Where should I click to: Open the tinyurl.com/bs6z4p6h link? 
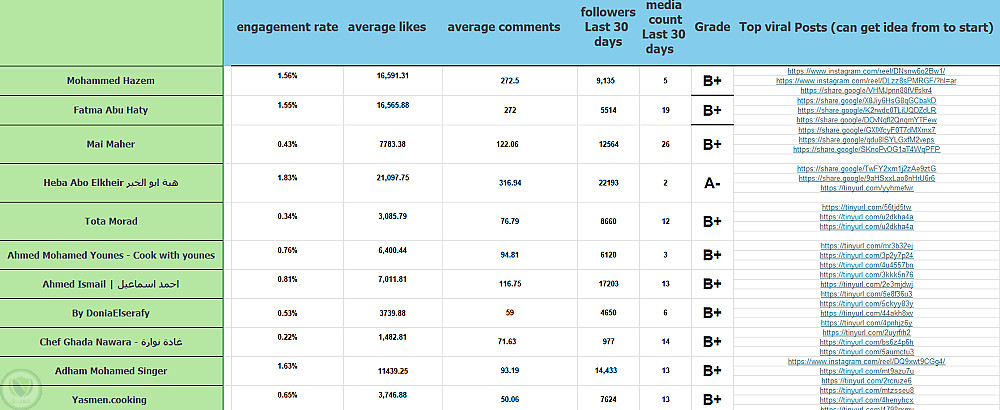[866, 342]
